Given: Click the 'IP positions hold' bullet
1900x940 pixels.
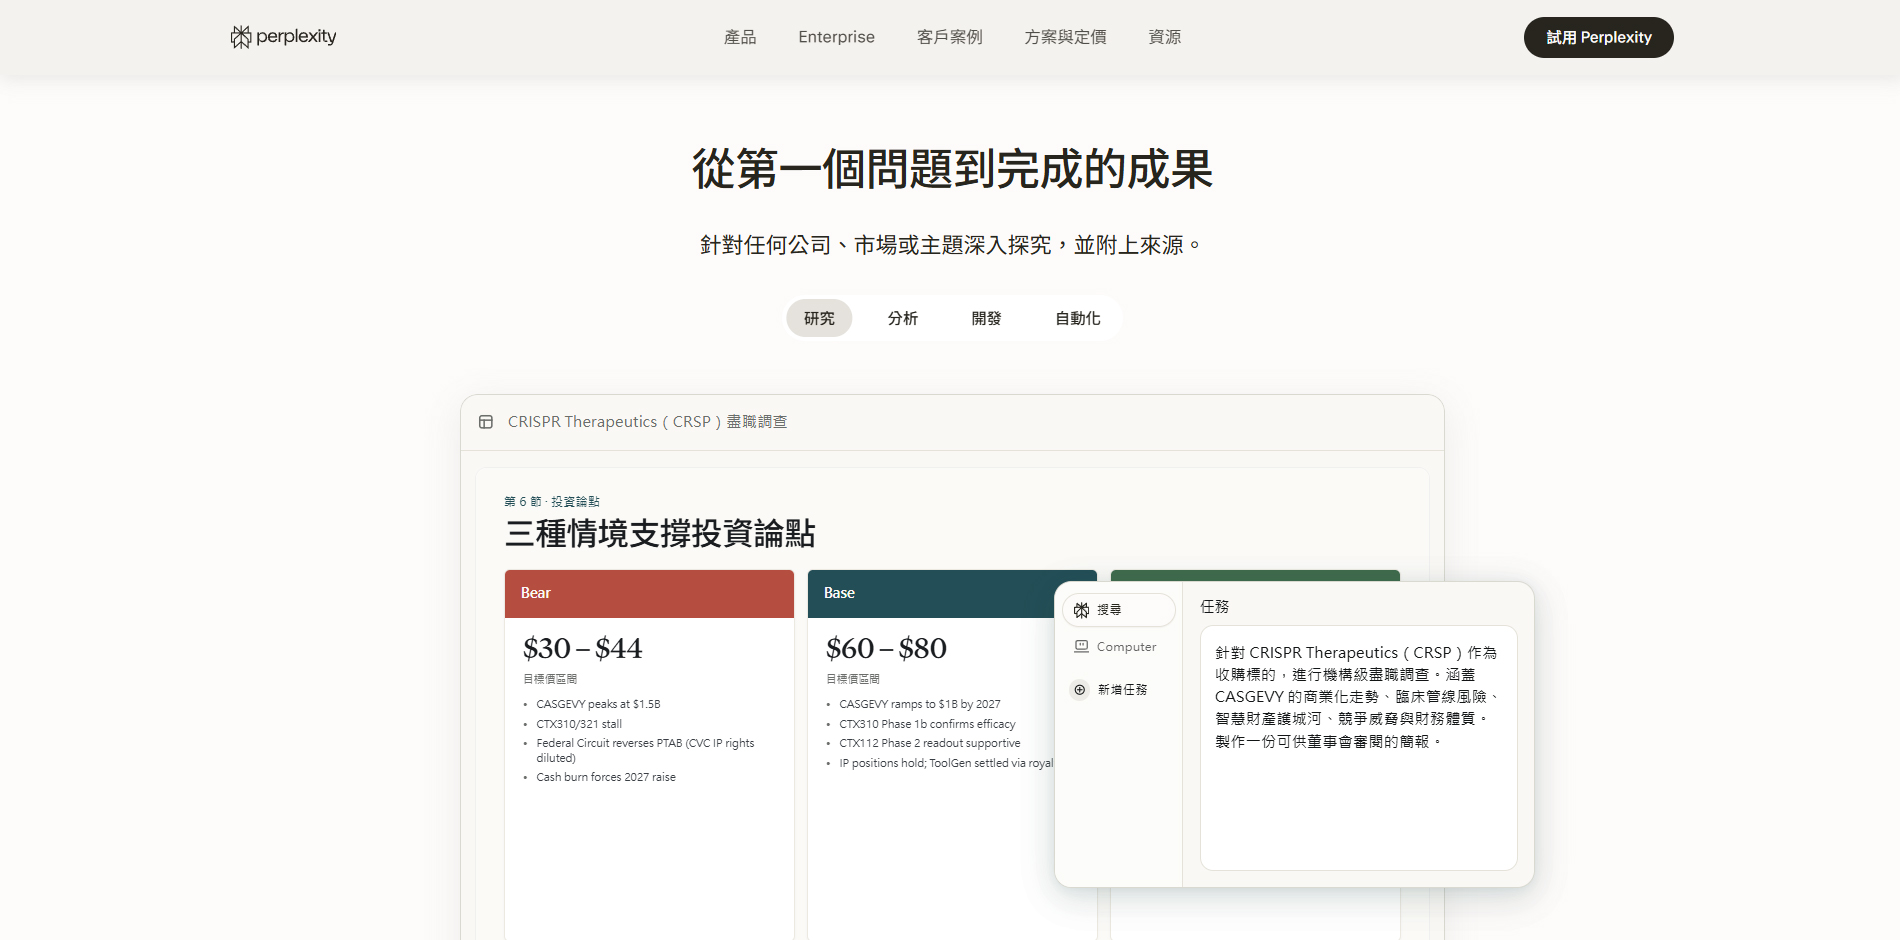Looking at the screenshot, I should [946, 763].
